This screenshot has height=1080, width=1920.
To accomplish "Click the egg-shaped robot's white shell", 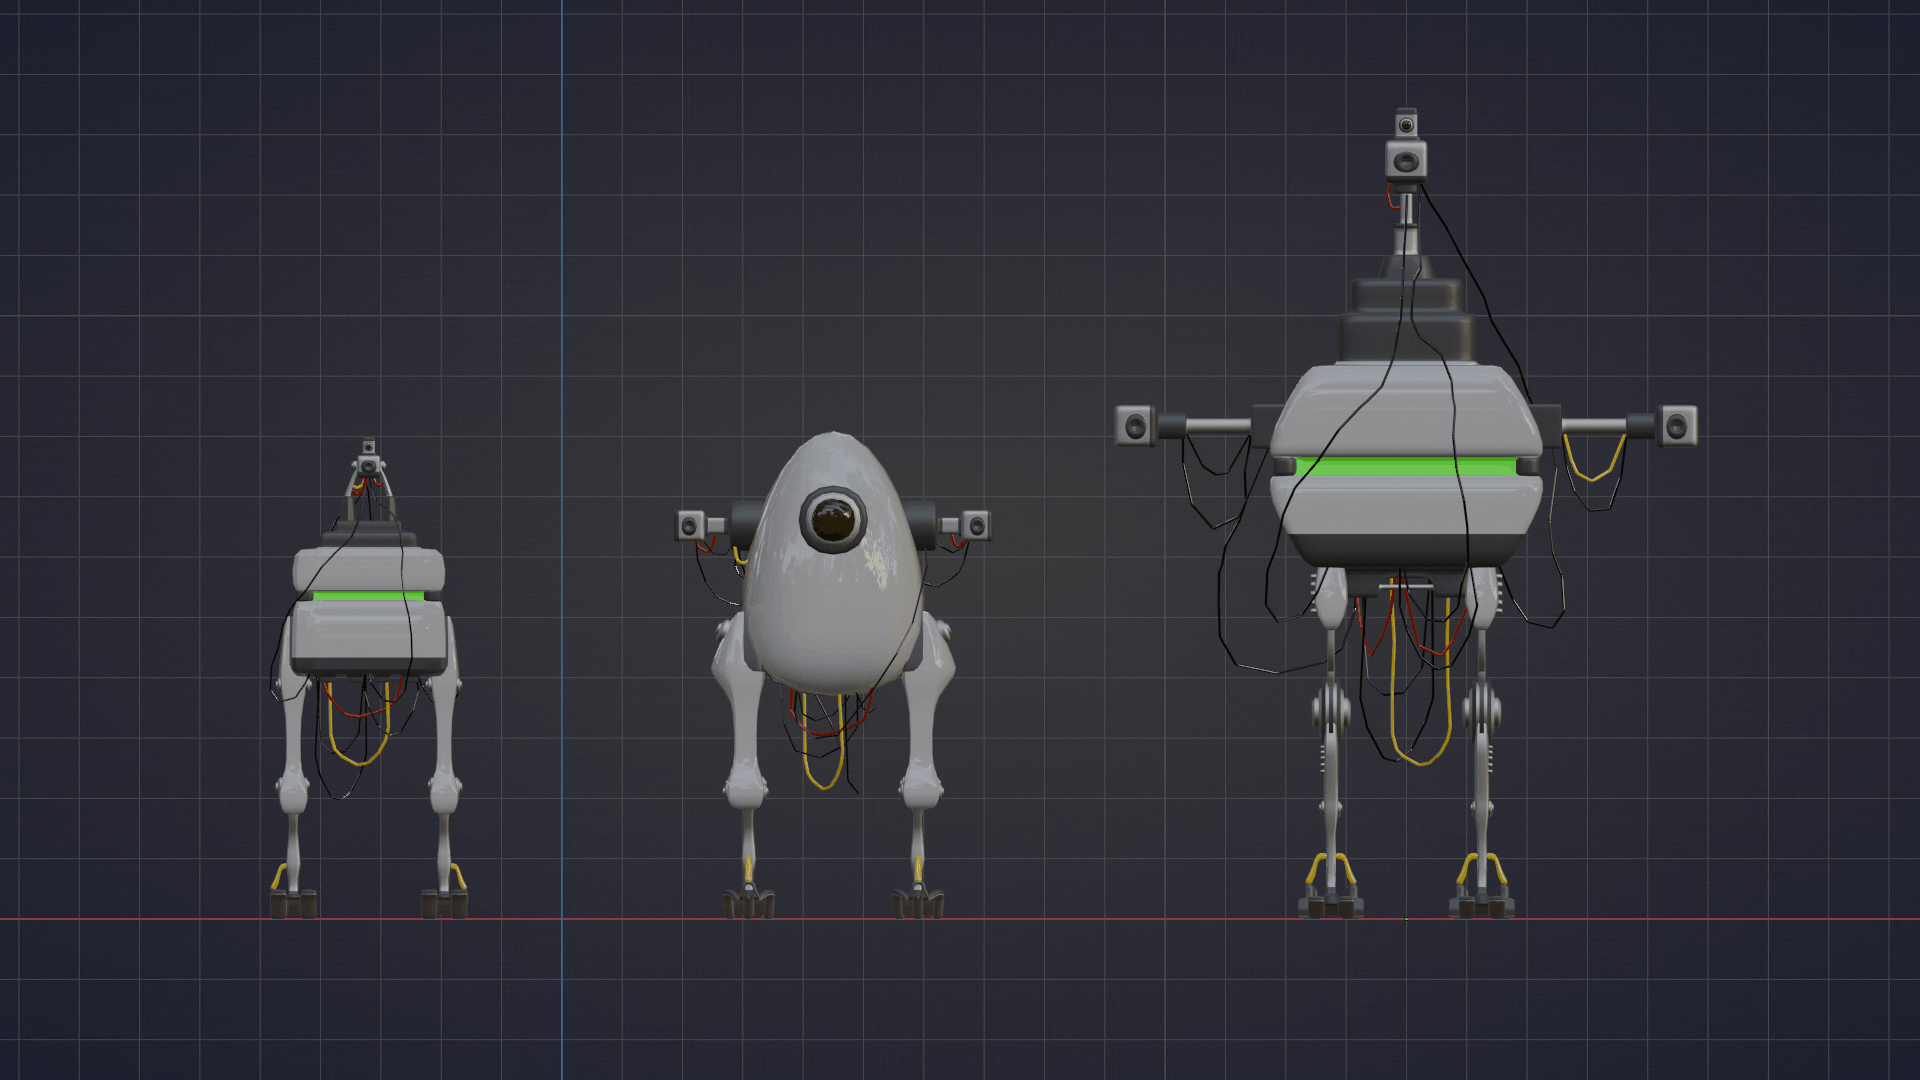I will (x=830, y=620).
